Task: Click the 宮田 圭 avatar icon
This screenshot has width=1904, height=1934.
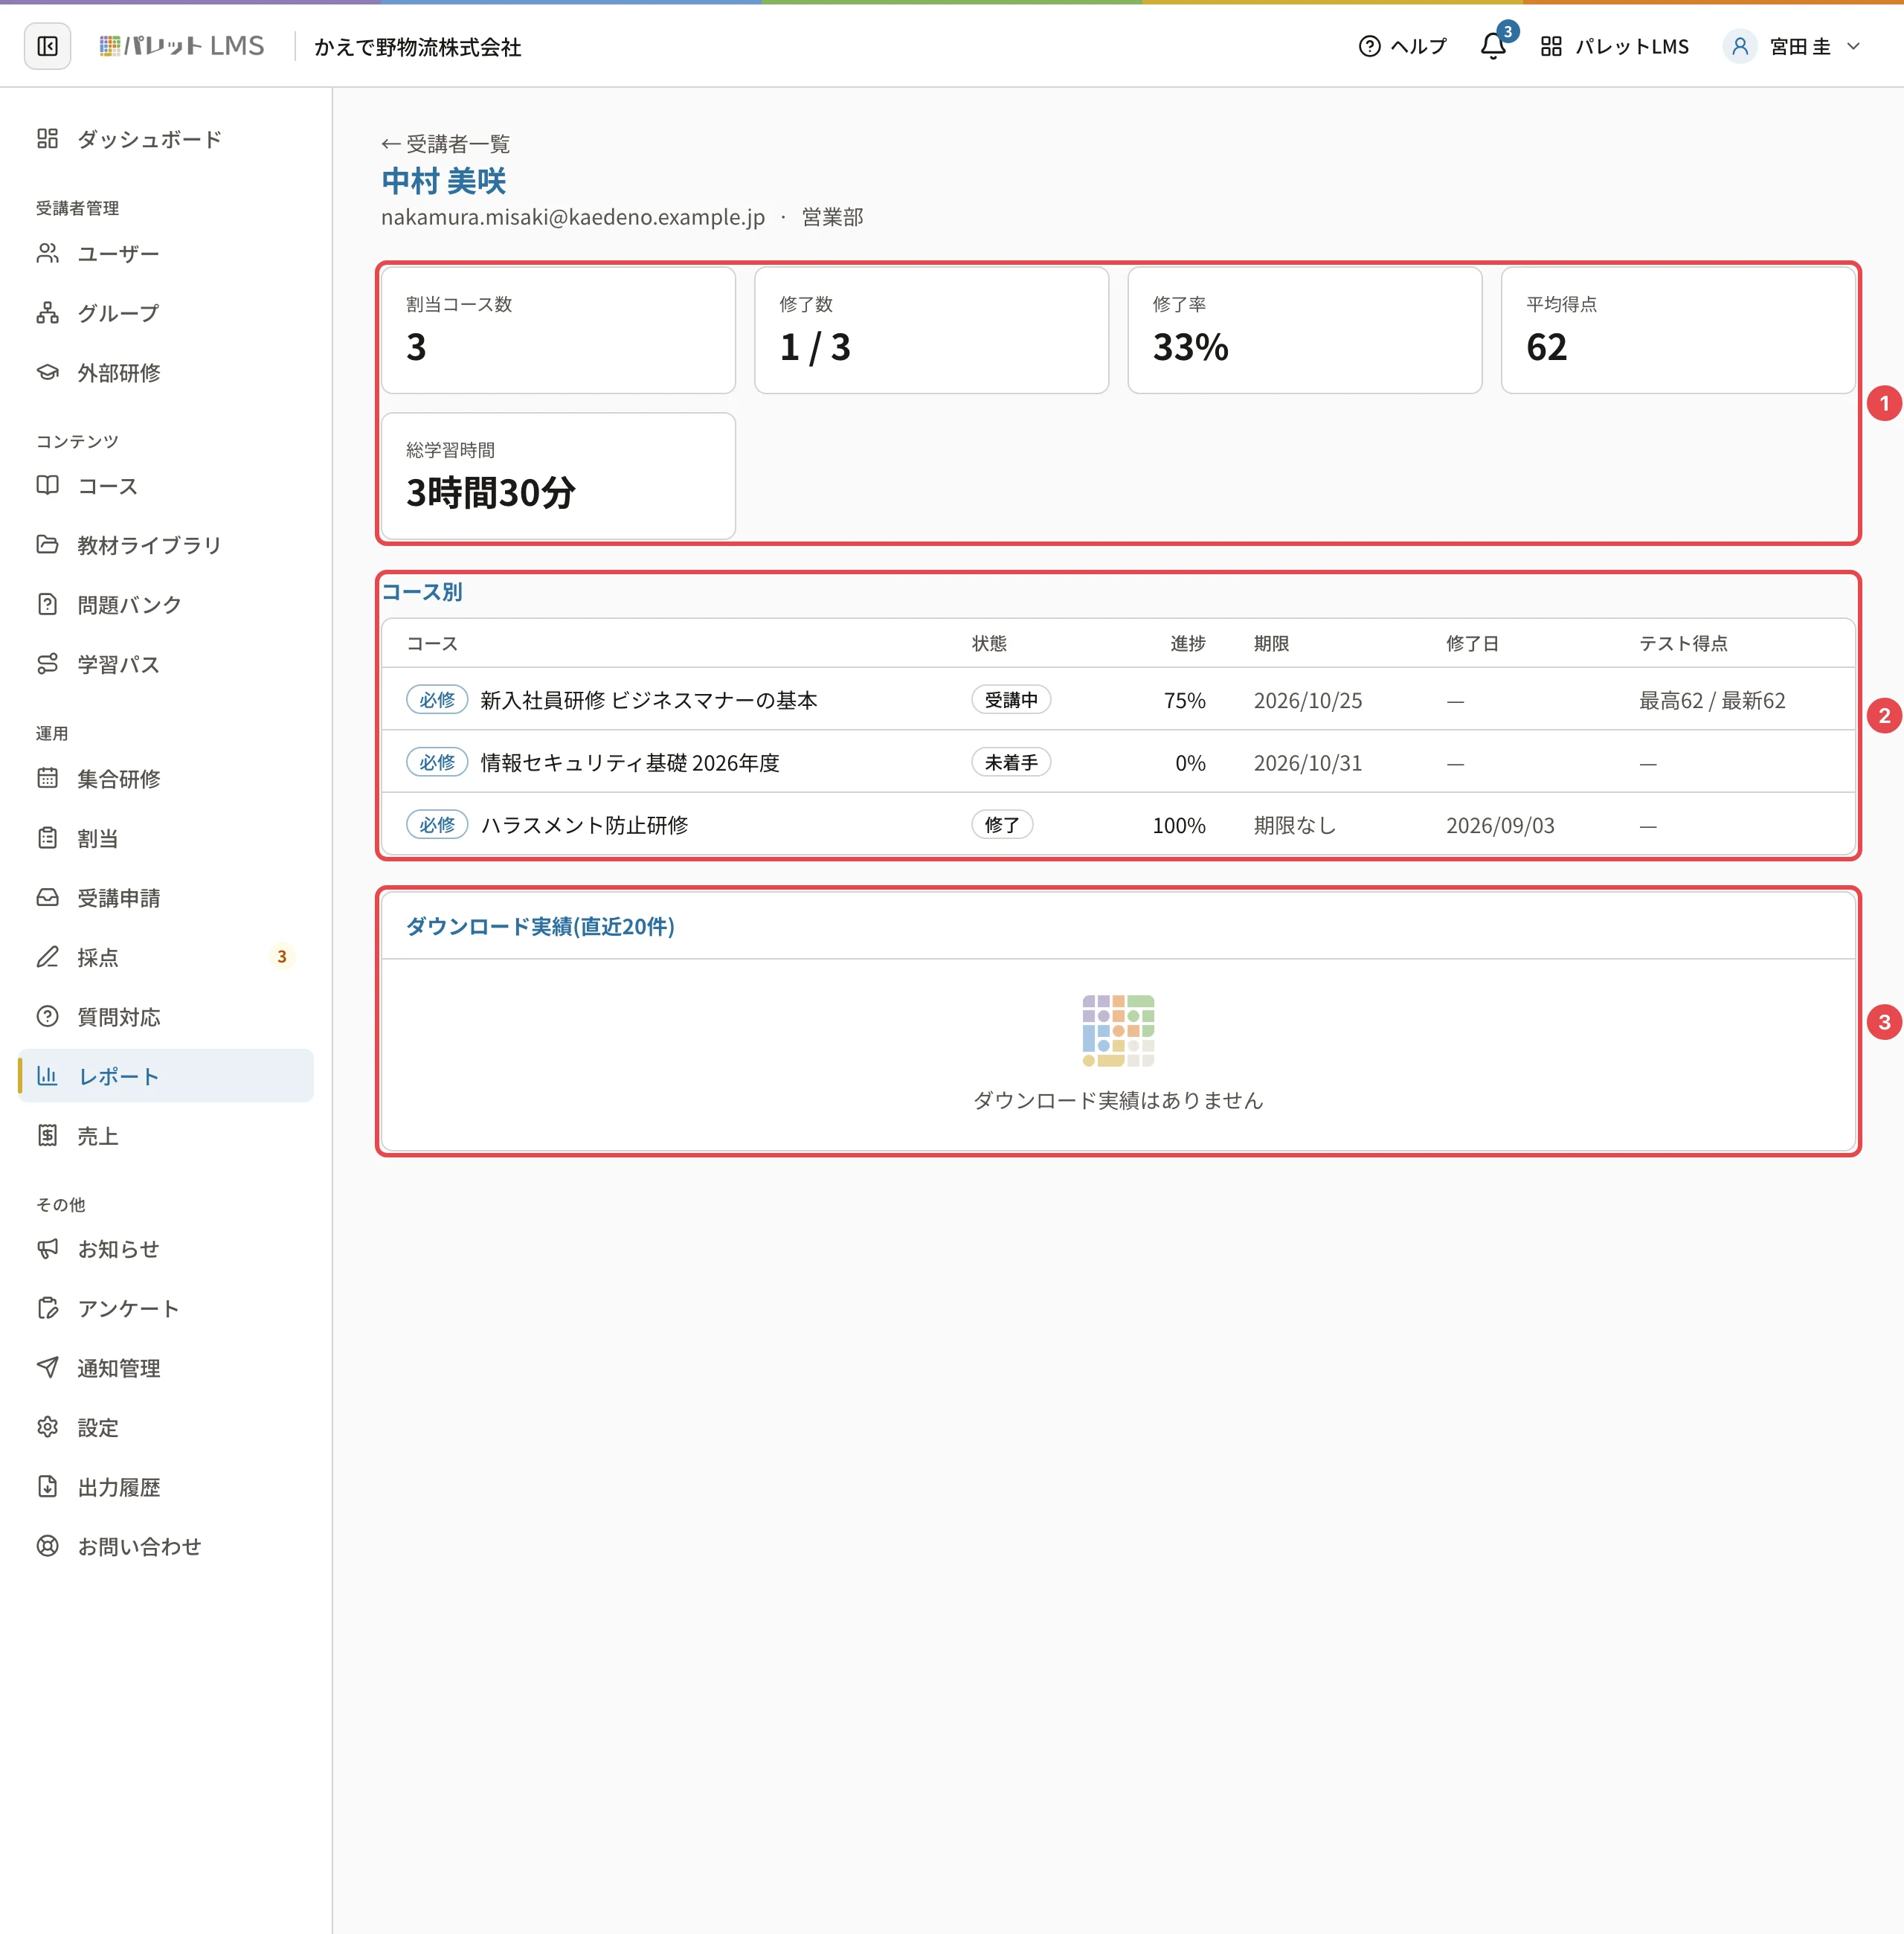Action: [1740, 46]
